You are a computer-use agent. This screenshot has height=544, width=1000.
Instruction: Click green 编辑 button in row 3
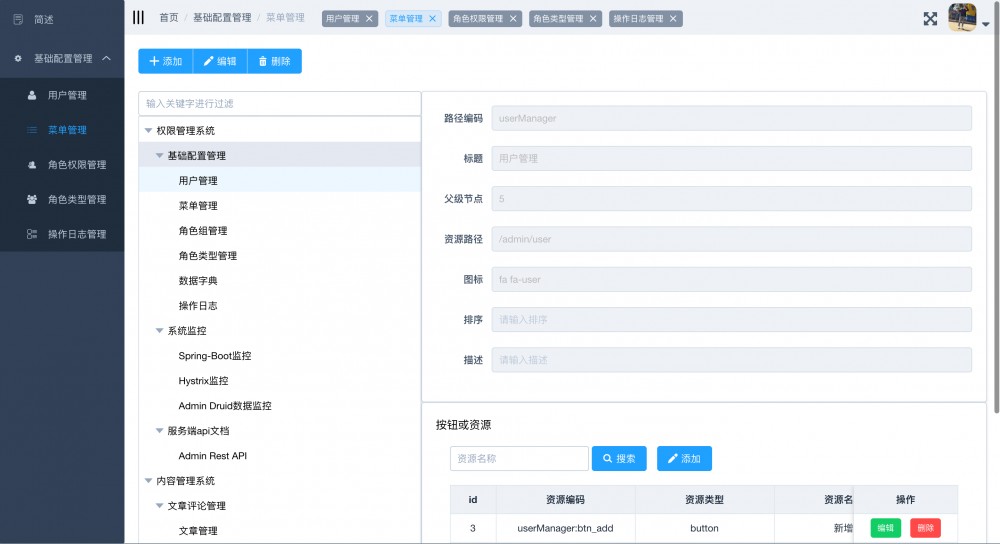point(885,528)
